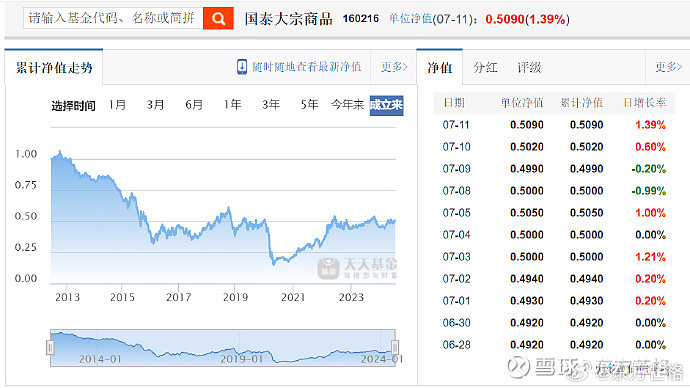Switch to the 评级 tab

click(529, 68)
